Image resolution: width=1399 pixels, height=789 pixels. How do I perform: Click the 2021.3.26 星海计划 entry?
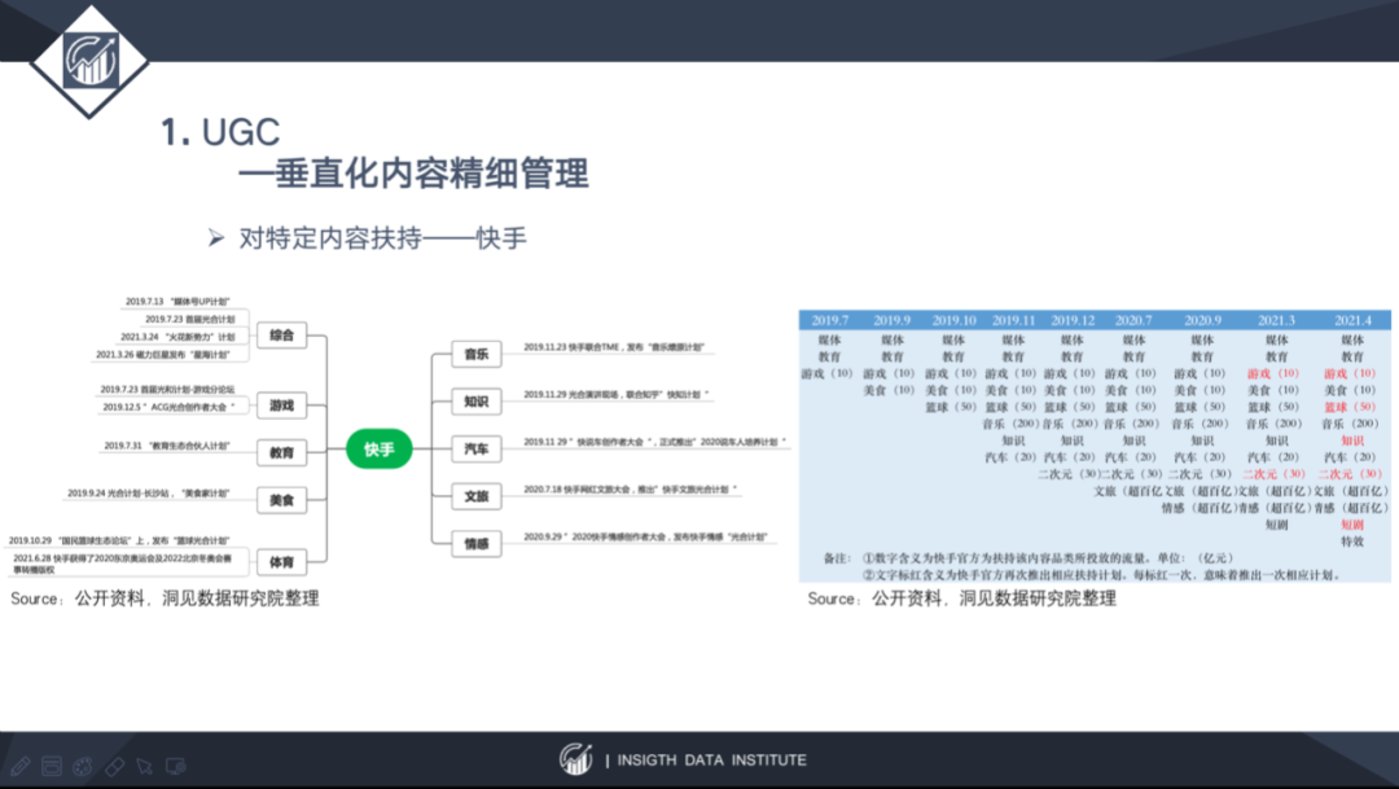163,355
